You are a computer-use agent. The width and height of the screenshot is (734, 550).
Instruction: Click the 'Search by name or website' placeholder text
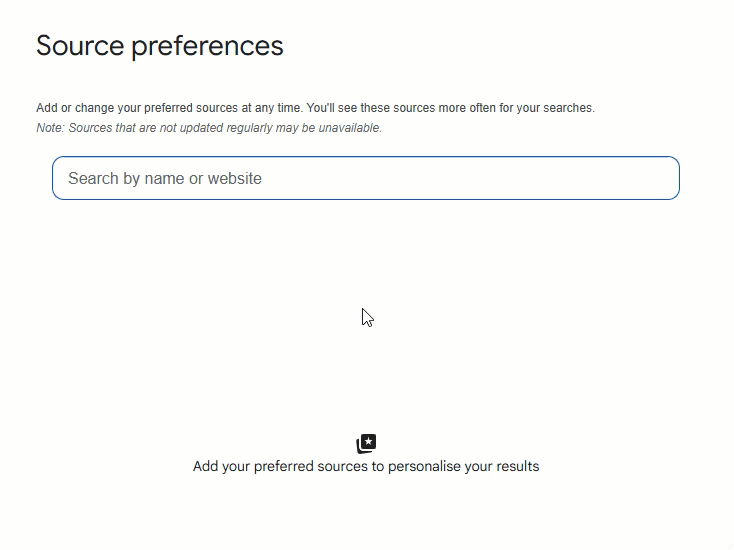pos(165,179)
